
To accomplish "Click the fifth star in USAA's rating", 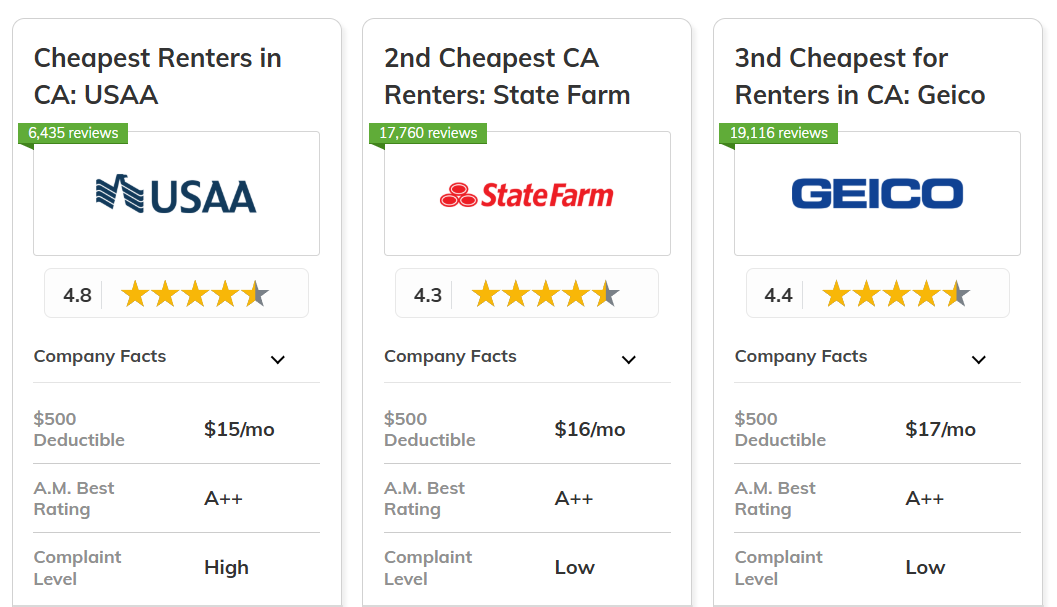I will [254, 293].
